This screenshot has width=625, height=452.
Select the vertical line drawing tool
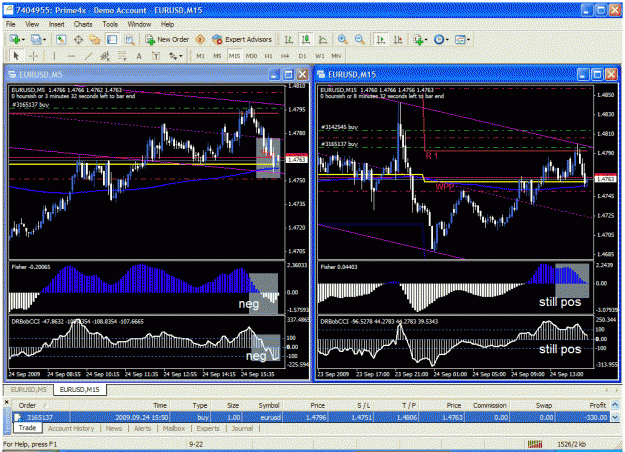[x=54, y=56]
